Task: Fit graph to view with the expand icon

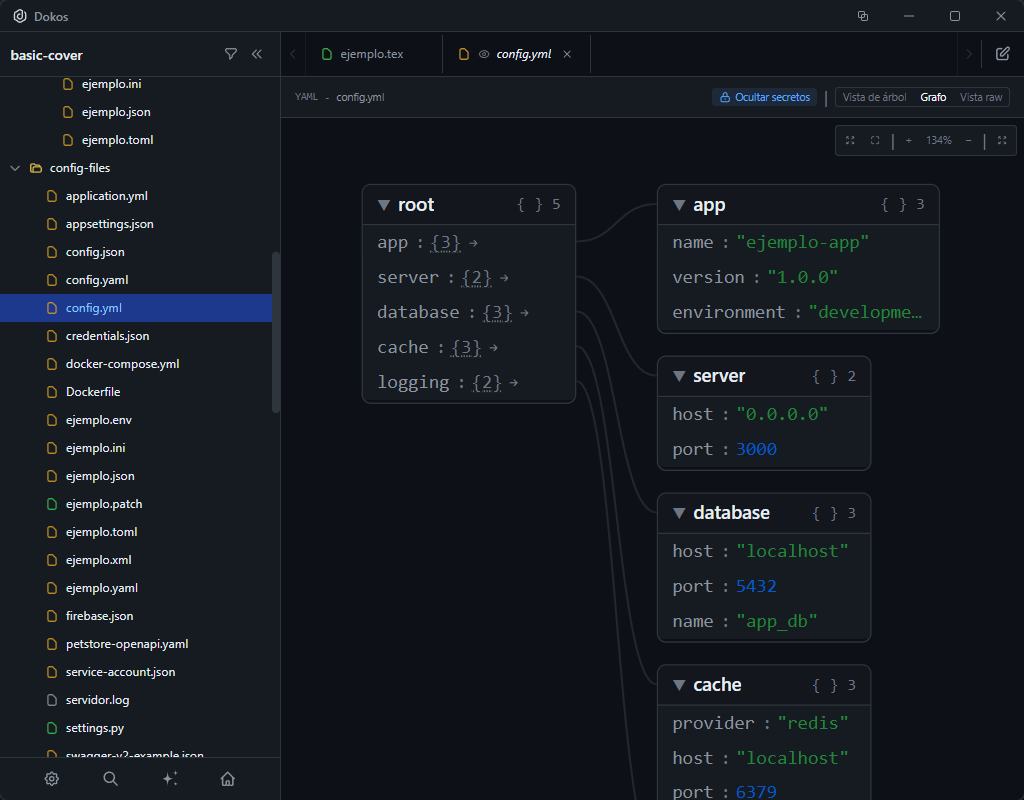Action: pos(850,141)
